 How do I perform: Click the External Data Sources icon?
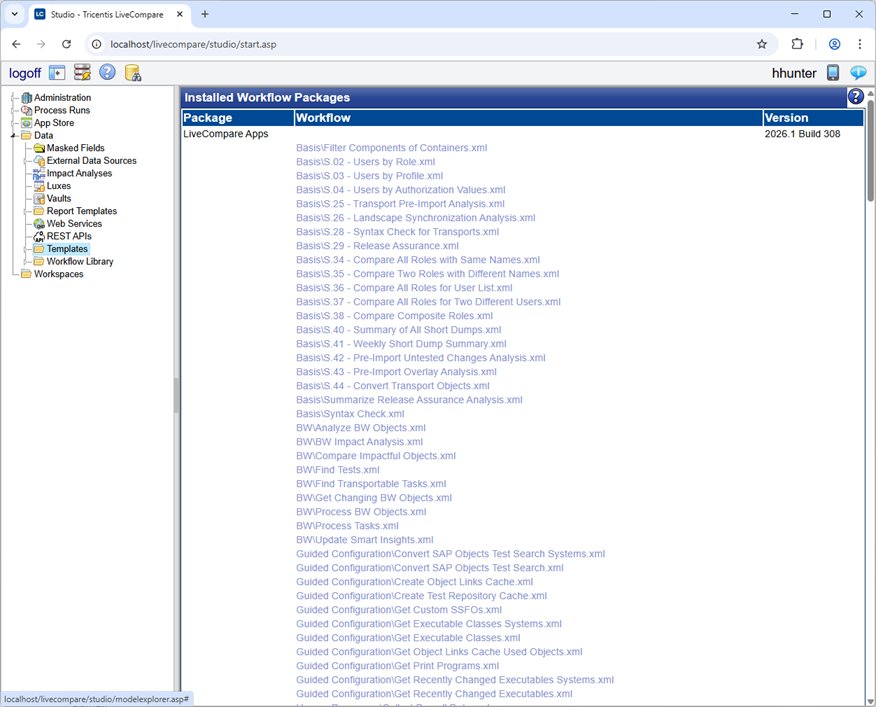click(x=39, y=161)
